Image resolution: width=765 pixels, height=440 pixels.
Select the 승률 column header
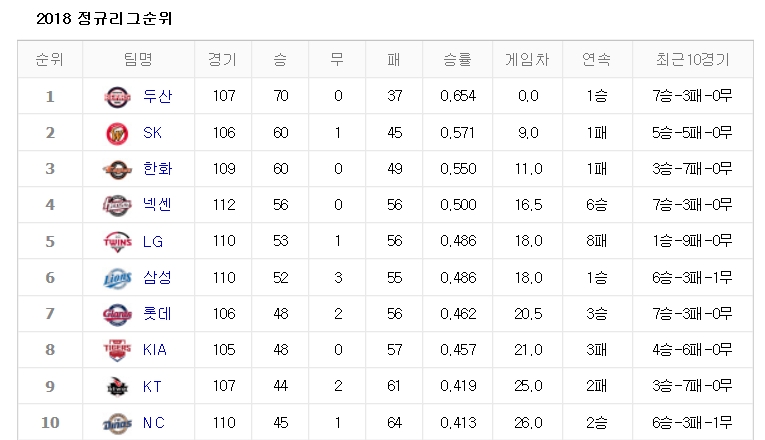pos(457,60)
